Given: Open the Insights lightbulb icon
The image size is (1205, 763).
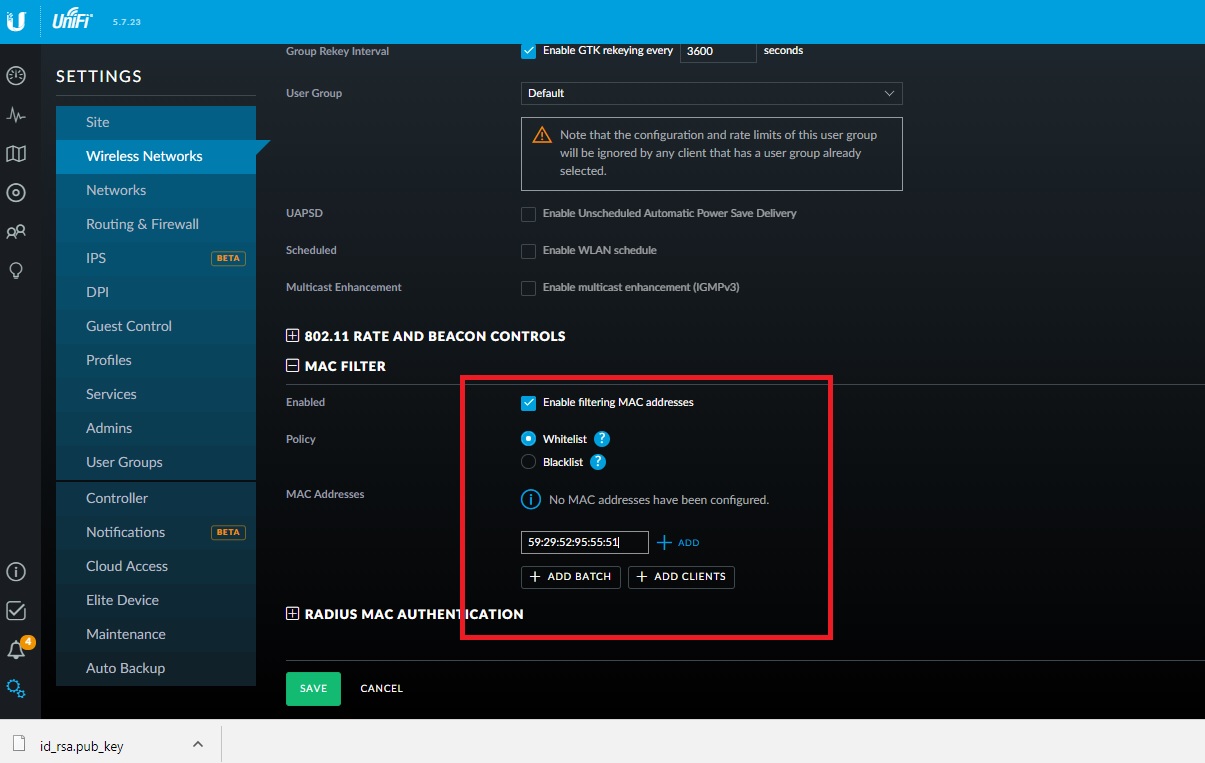Looking at the screenshot, I should (16, 271).
